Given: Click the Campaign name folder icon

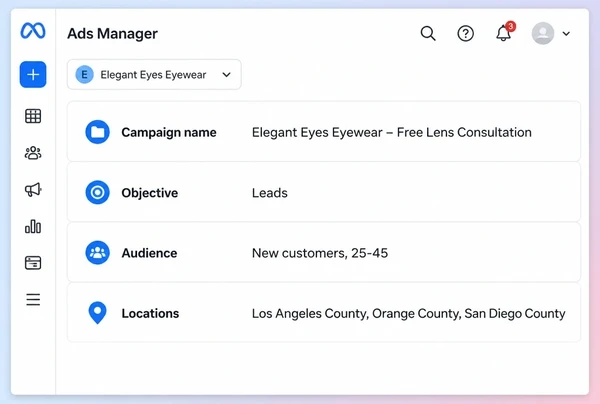Looking at the screenshot, I should click(x=97, y=132).
